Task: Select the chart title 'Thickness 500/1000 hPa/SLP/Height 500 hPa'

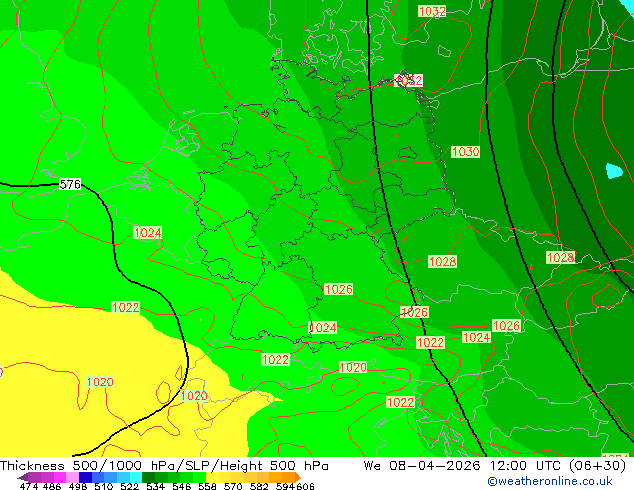Action: (164, 466)
